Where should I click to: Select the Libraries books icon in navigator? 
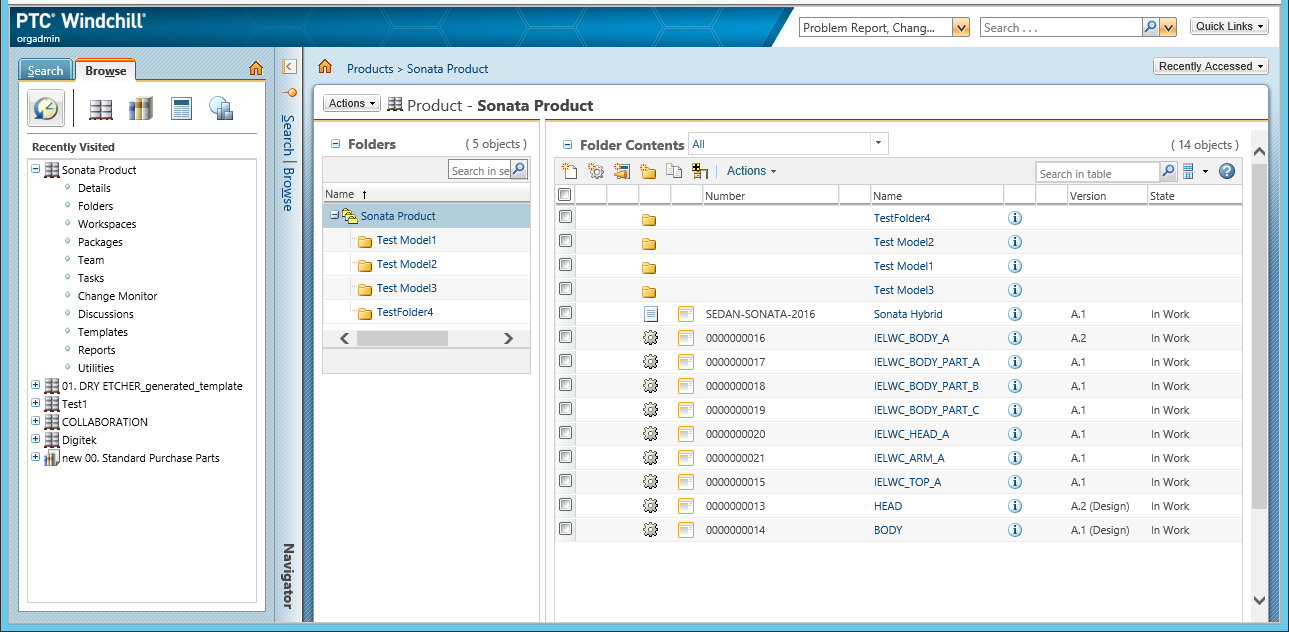tap(141, 108)
